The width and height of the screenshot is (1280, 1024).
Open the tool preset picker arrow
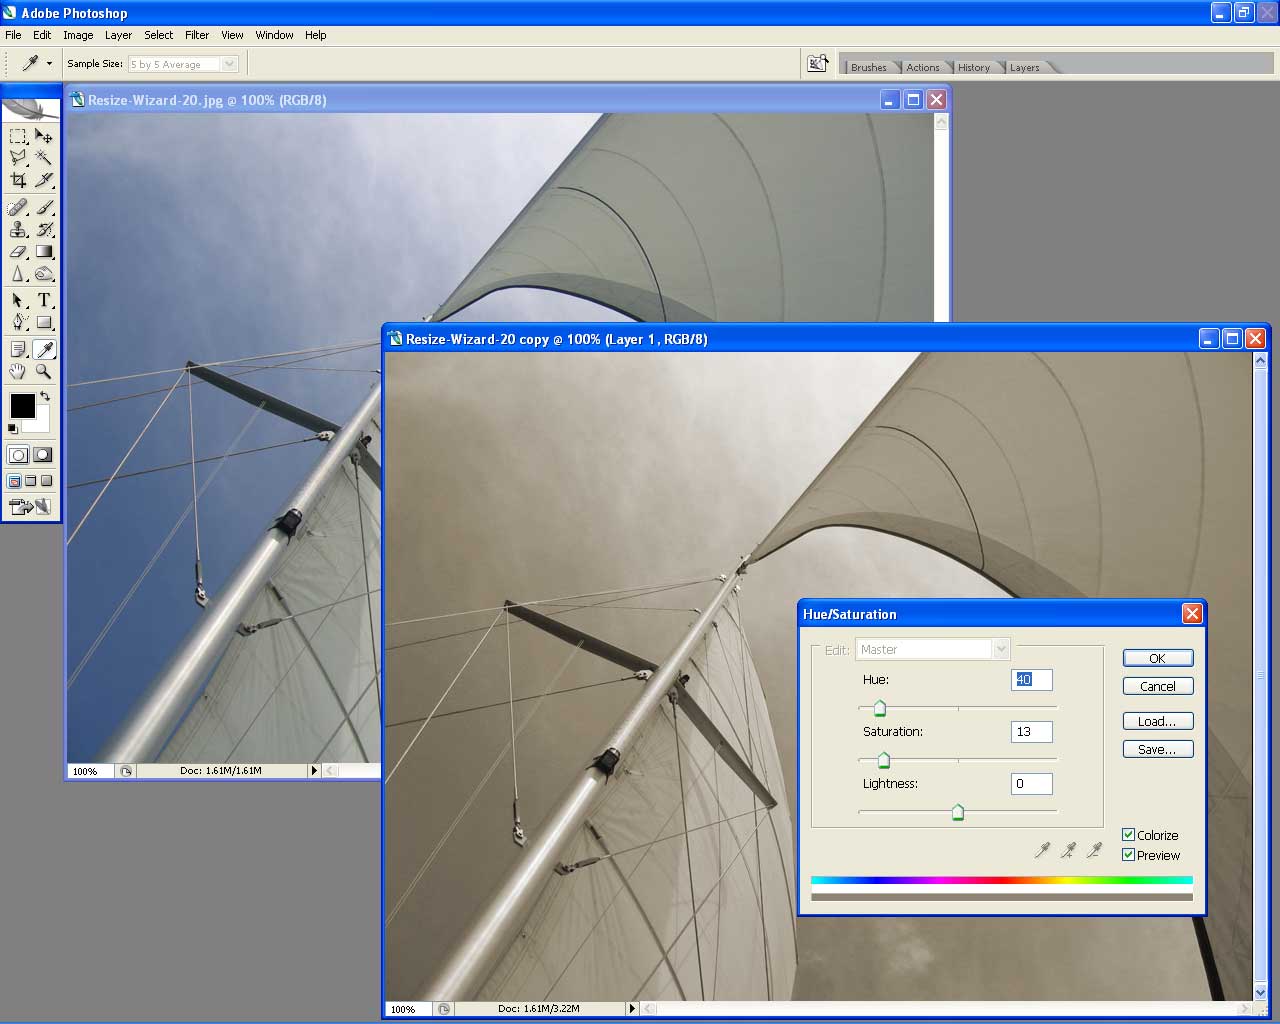click(x=49, y=64)
